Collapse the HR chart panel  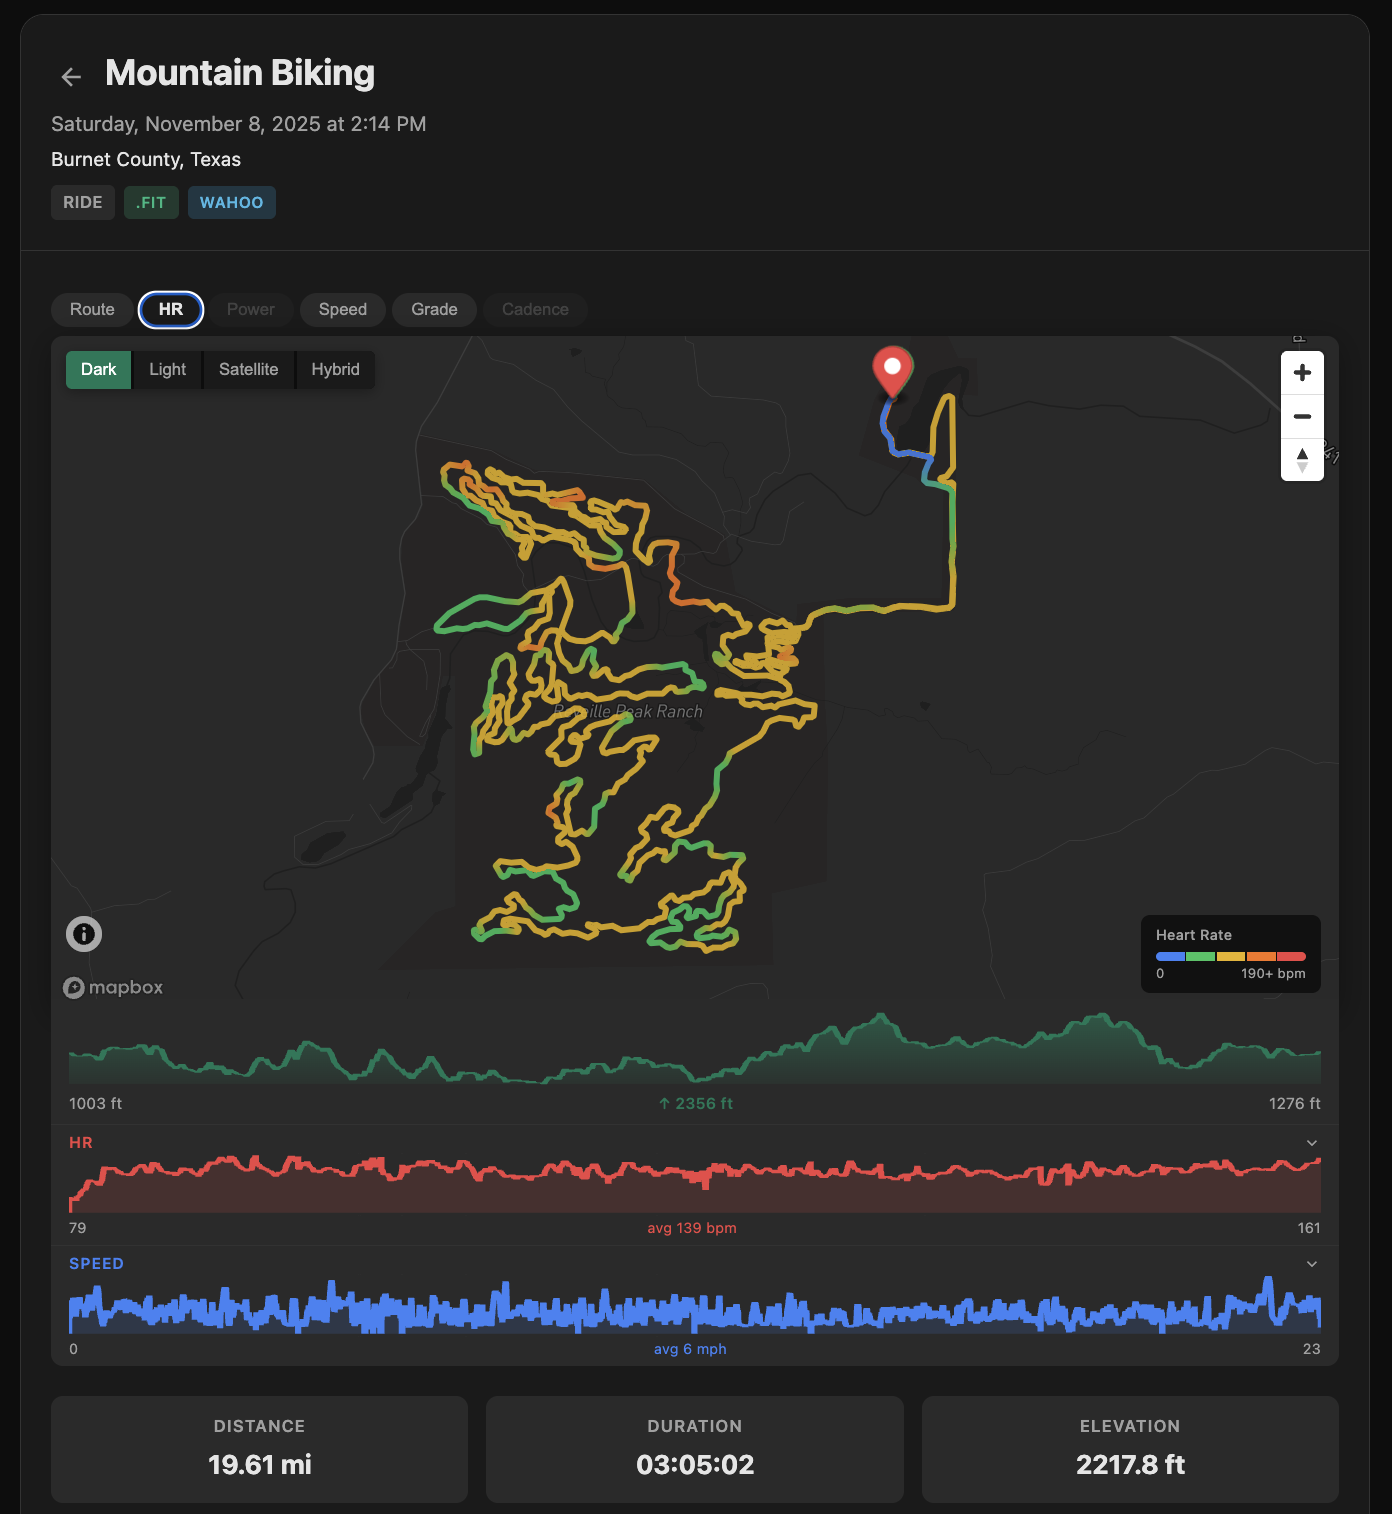[x=1311, y=1142]
